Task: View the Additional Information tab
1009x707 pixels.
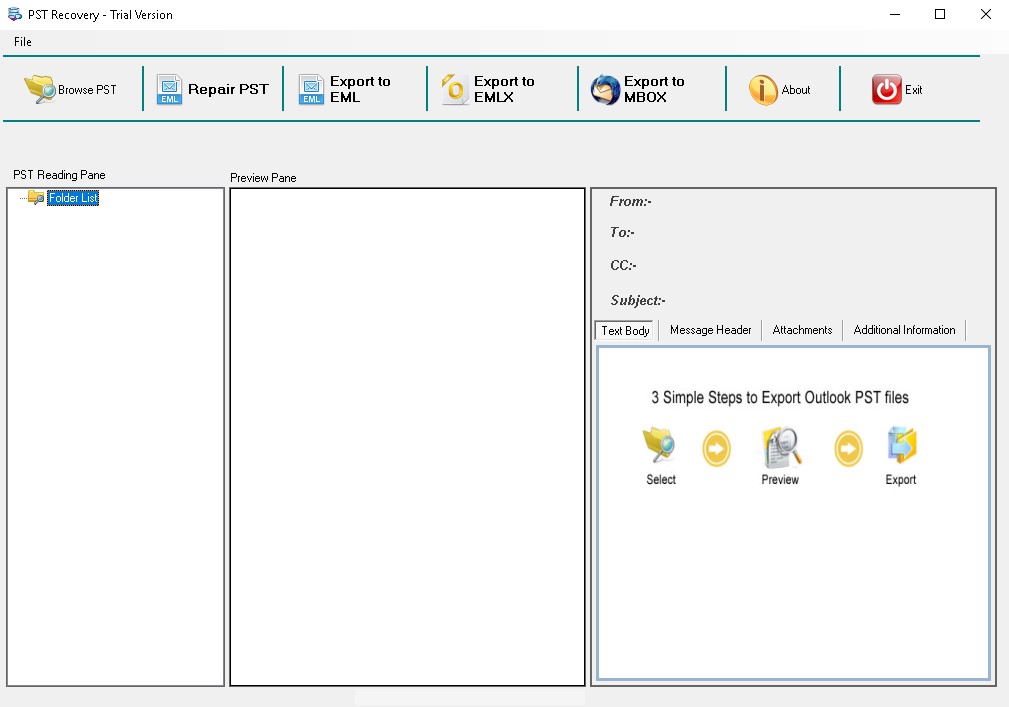Action: (x=903, y=329)
